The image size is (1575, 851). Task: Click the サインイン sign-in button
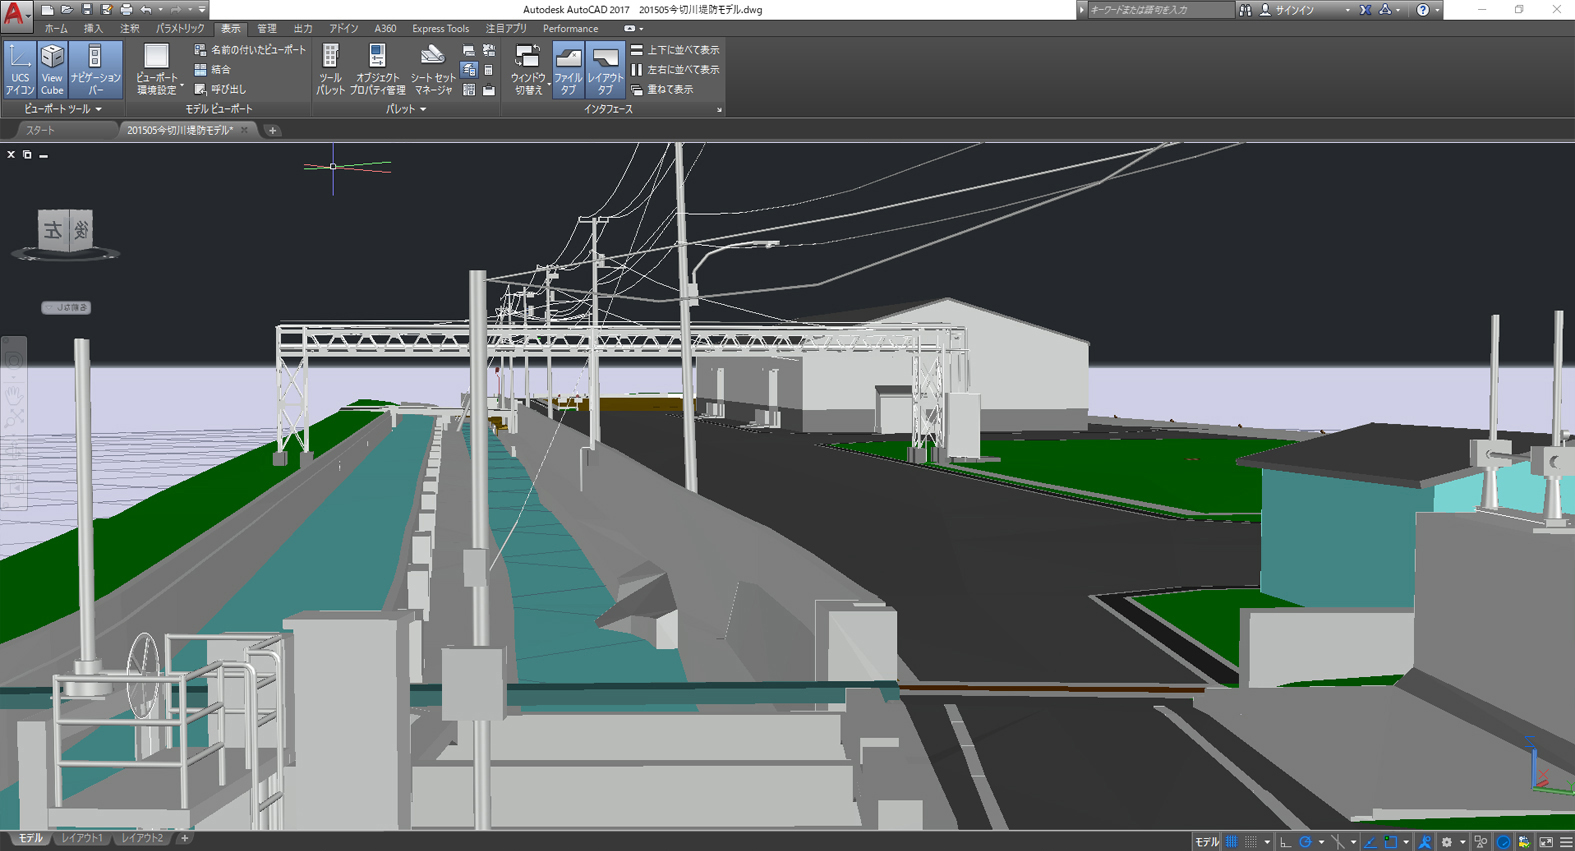[x=1293, y=10]
